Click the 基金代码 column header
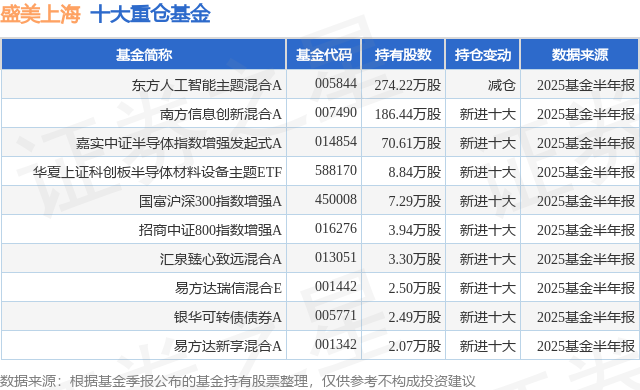This screenshot has height=390, width=640. 324,55
